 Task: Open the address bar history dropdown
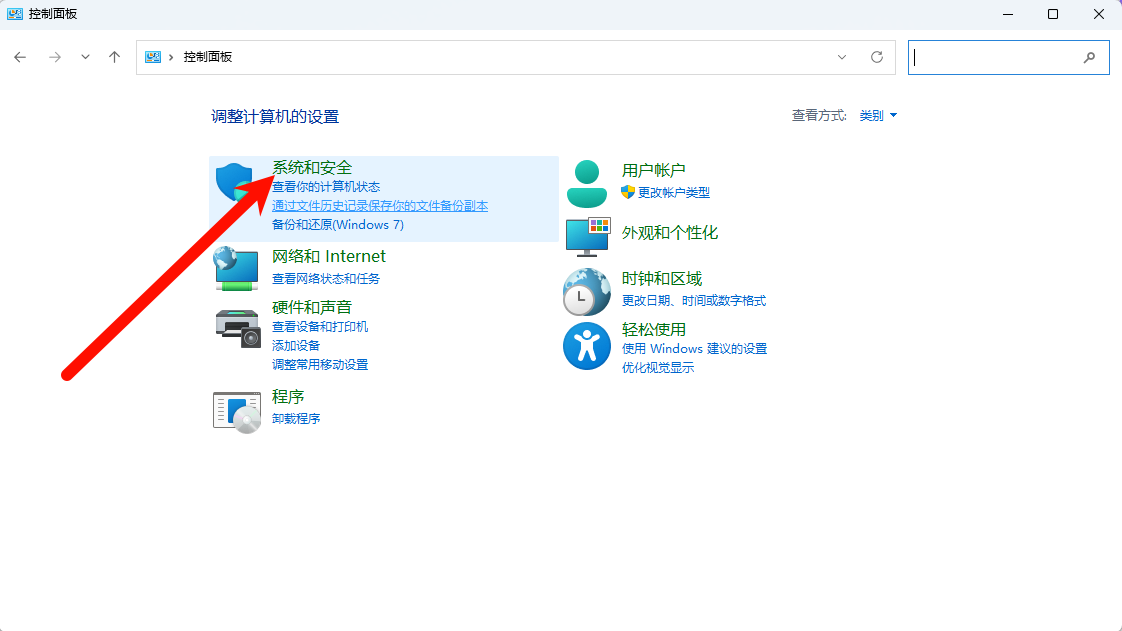[x=842, y=57]
